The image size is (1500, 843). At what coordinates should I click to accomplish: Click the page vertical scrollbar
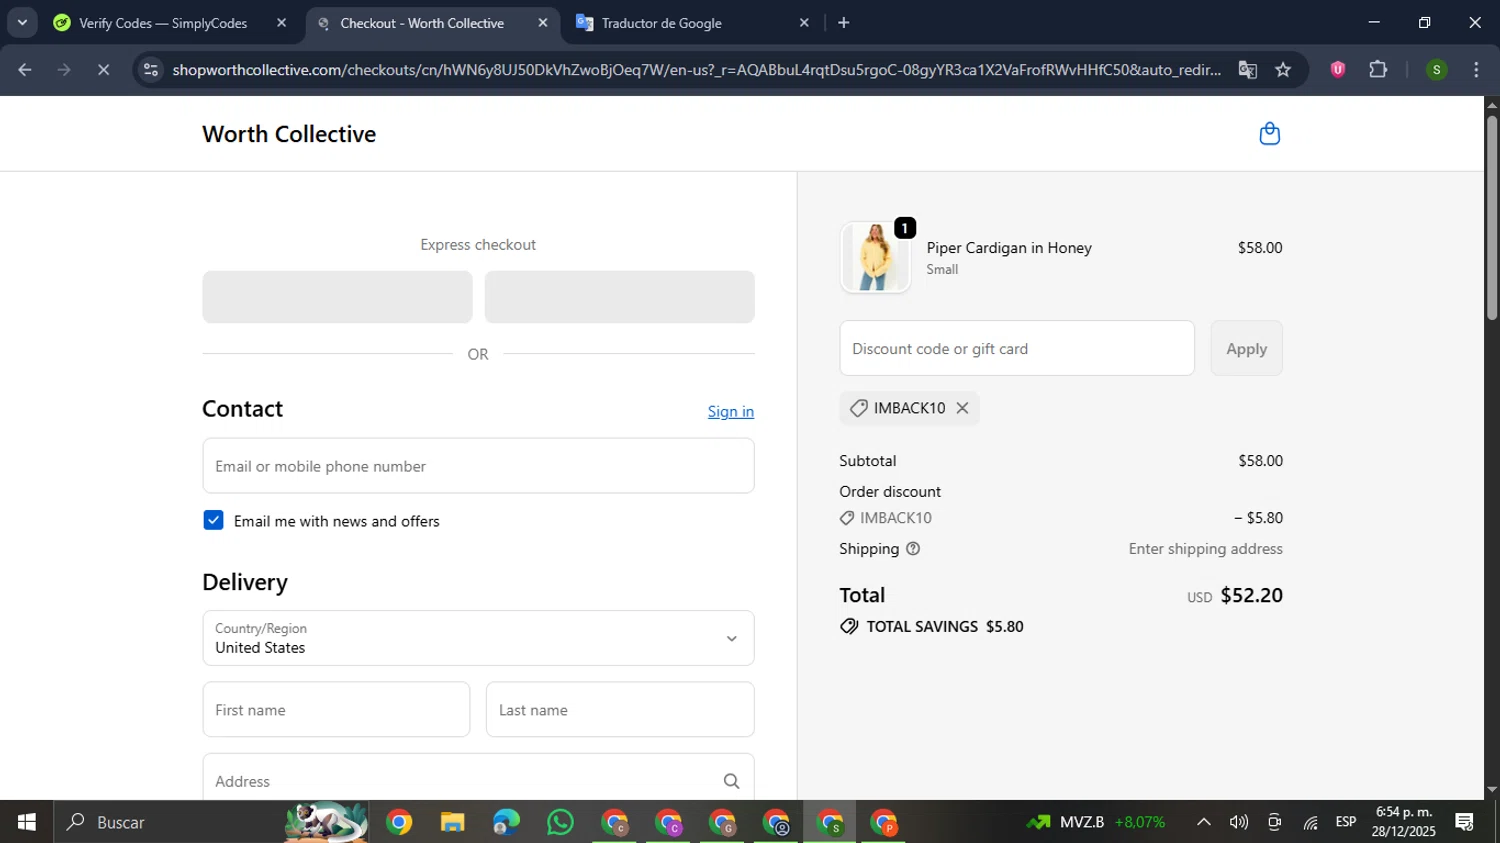[1492, 218]
